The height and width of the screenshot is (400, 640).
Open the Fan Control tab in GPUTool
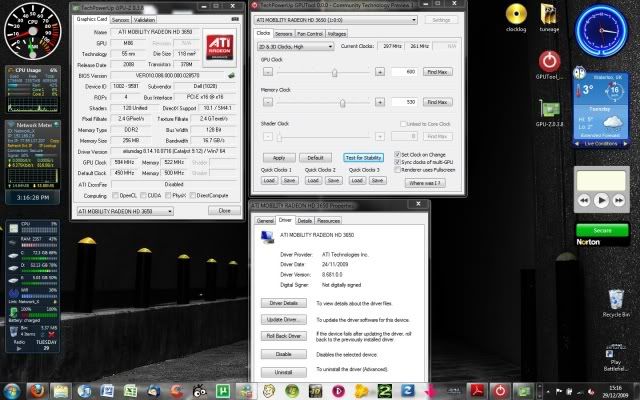point(310,34)
